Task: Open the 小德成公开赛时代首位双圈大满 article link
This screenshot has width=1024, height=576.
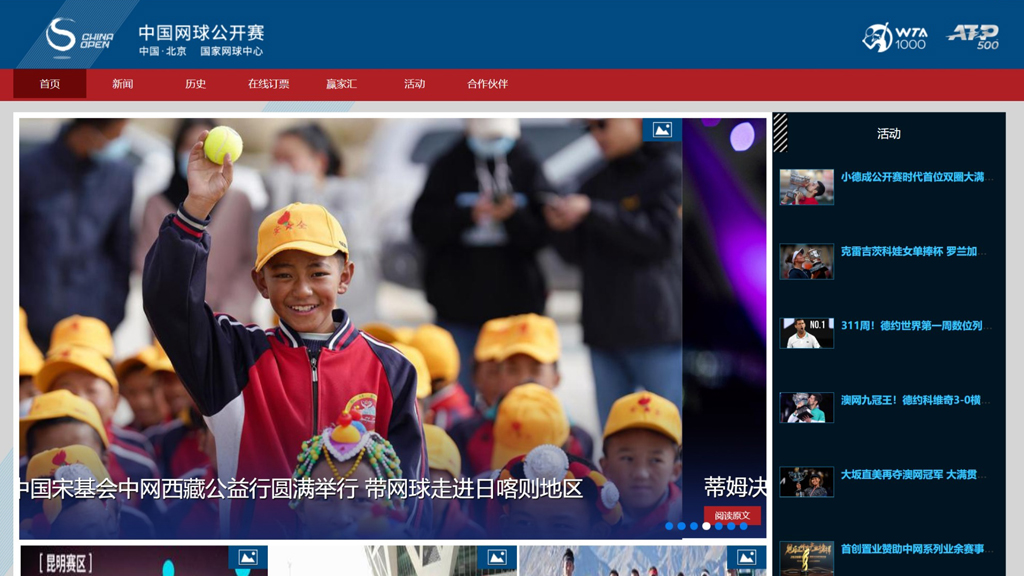Action: pyautogui.click(x=911, y=177)
